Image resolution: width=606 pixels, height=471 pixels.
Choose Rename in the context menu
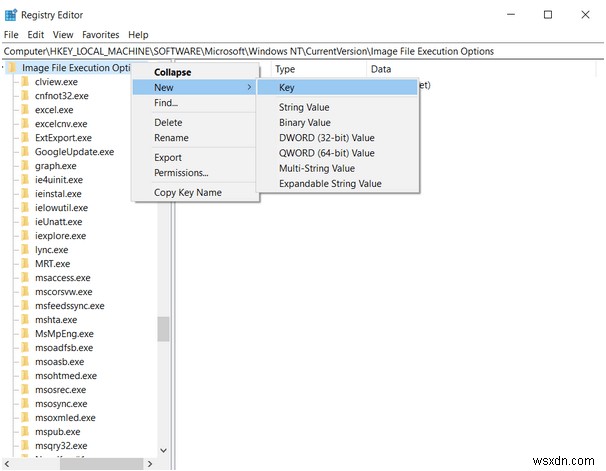coord(171,138)
